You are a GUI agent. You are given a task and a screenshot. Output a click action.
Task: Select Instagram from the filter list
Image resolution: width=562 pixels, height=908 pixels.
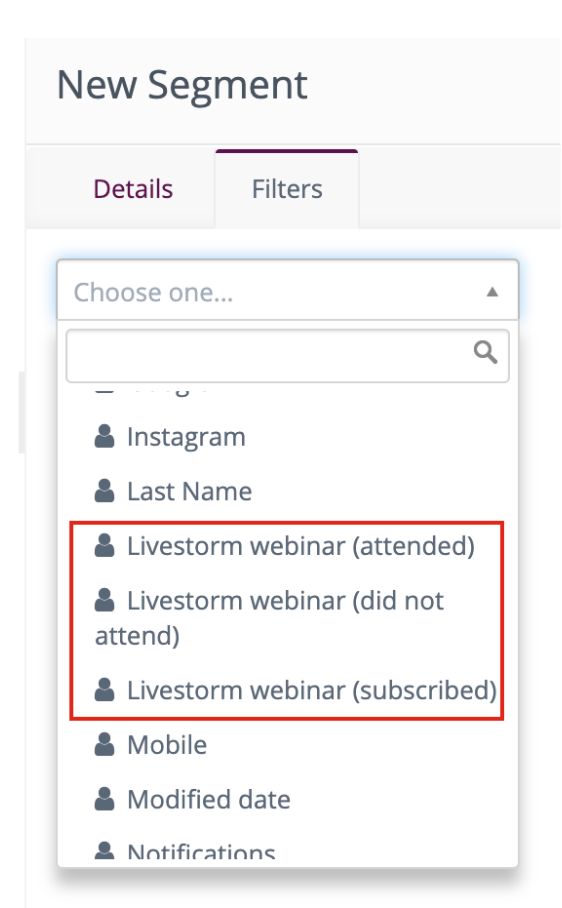coord(288,437)
